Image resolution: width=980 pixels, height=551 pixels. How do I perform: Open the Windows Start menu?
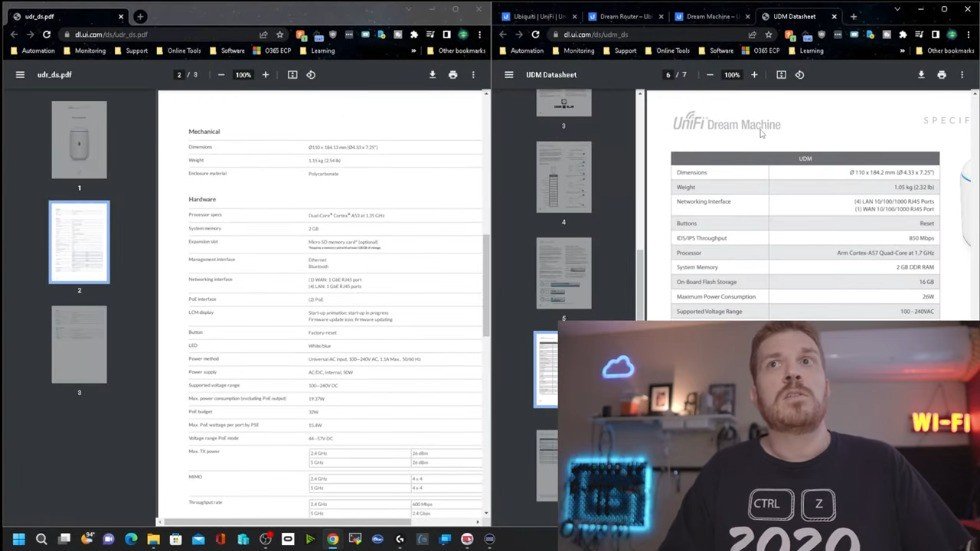coord(19,539)
